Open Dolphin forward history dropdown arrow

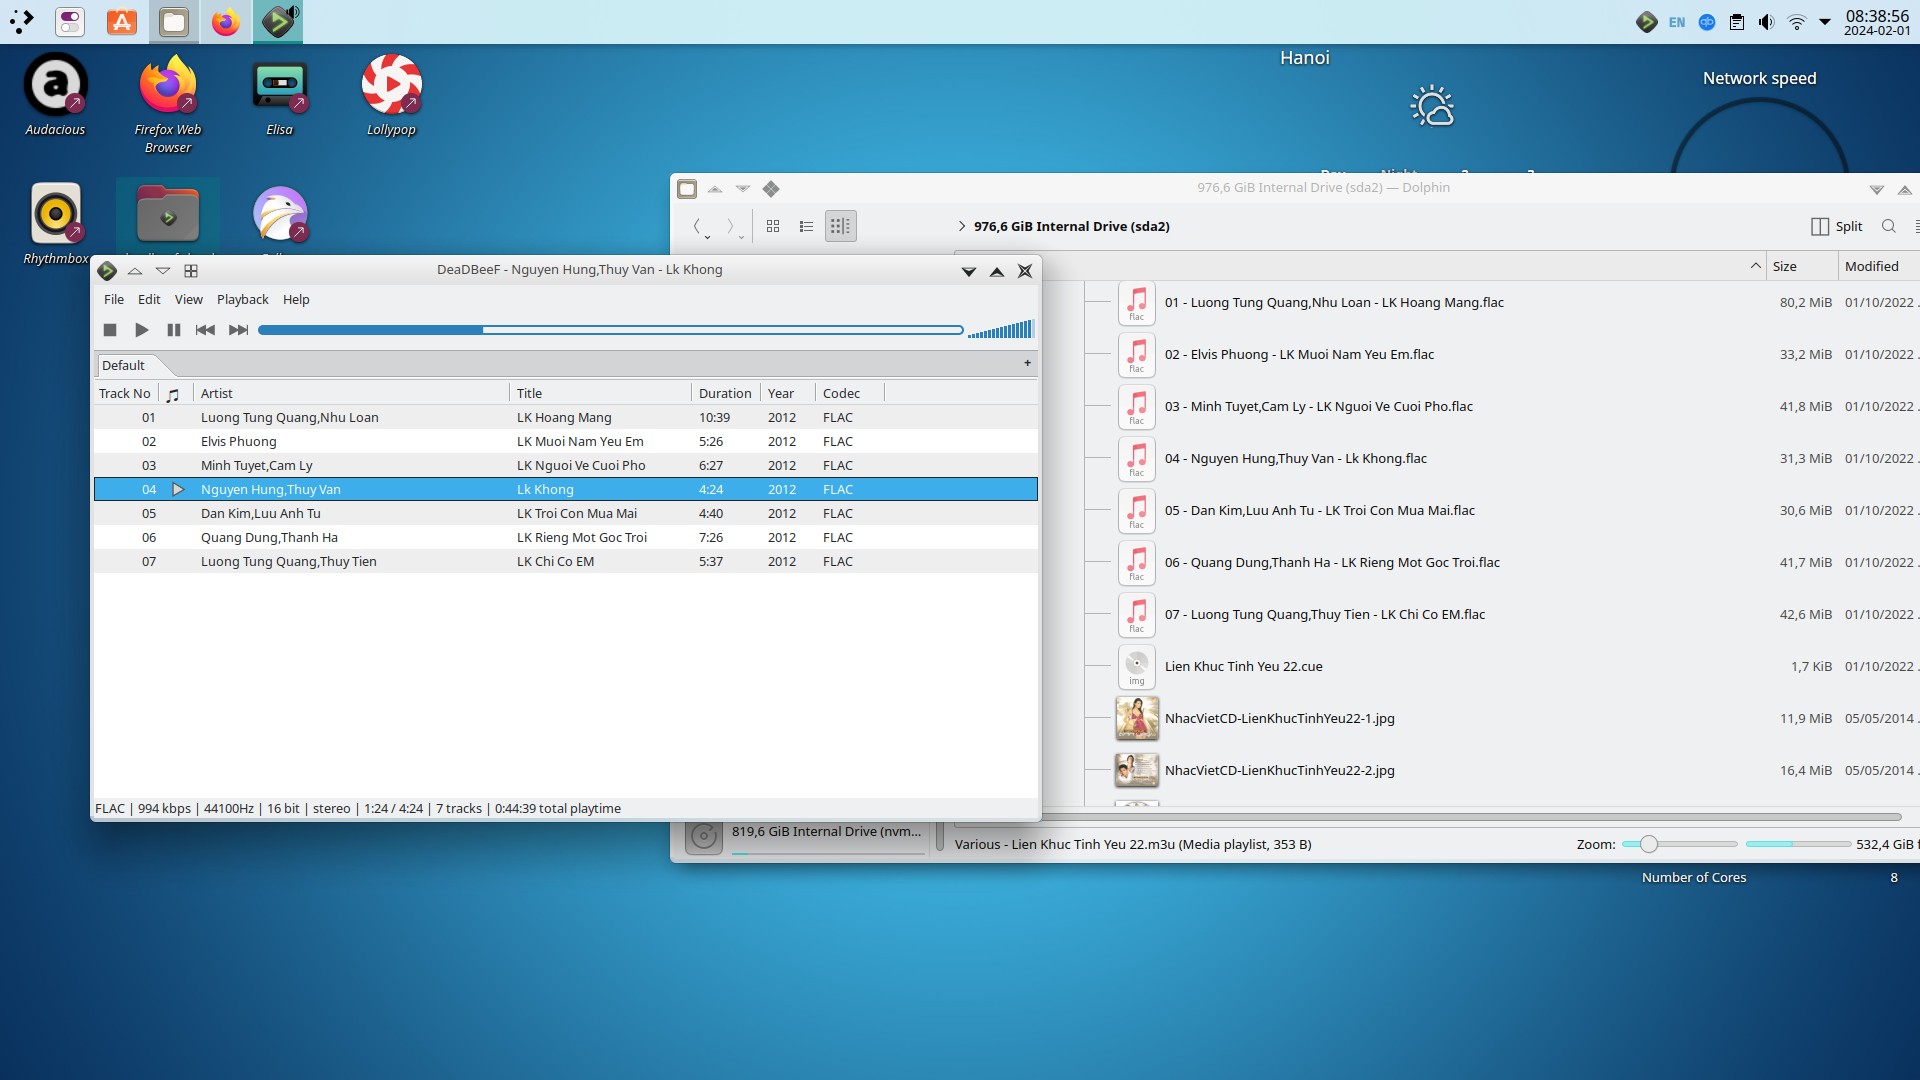742,237
